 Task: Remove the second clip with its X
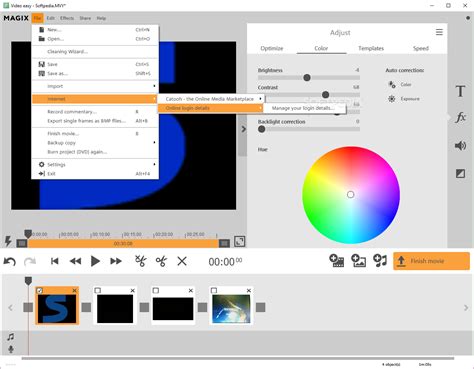[x=133, y=291]
